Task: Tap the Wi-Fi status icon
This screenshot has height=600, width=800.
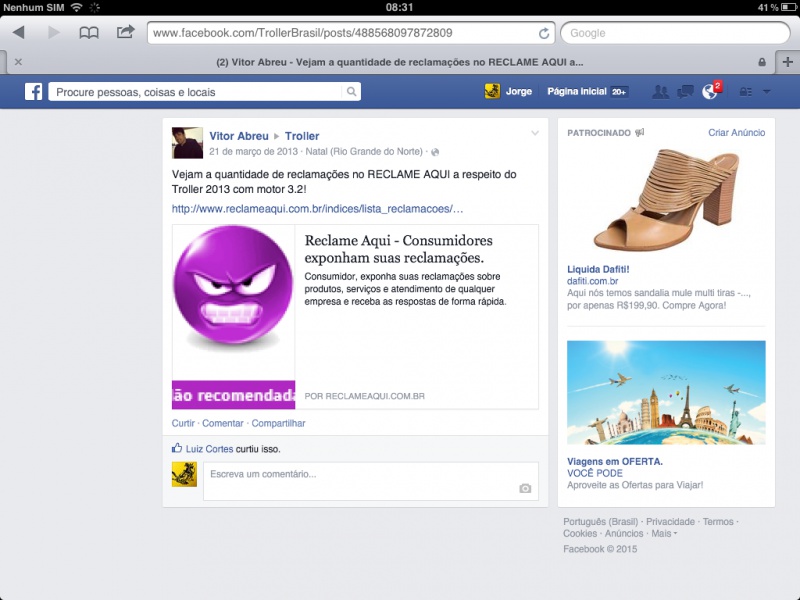Action: click(x=77, y=7)
